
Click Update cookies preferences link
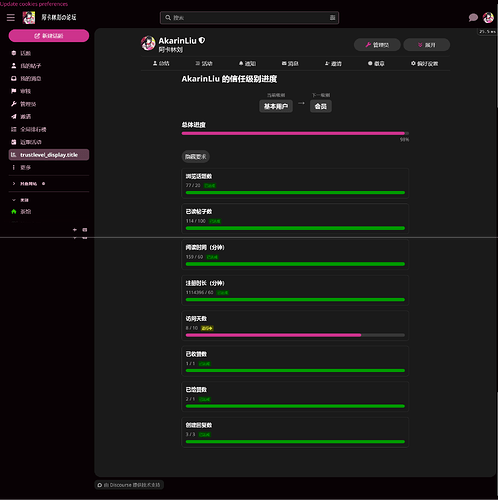pyautogui.click(x=34, y=4)
